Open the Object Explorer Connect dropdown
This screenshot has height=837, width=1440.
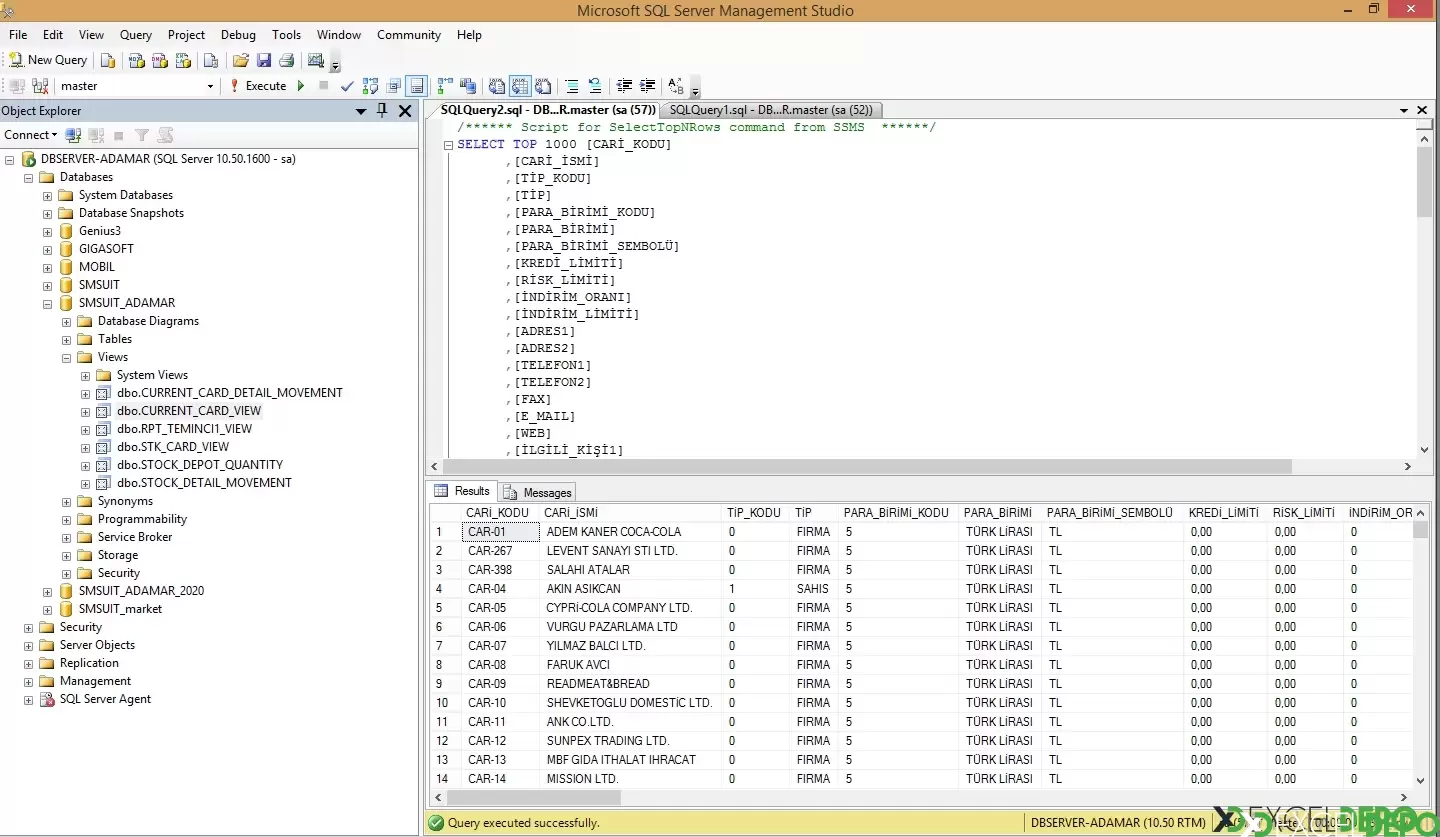[x=30, y=135]
